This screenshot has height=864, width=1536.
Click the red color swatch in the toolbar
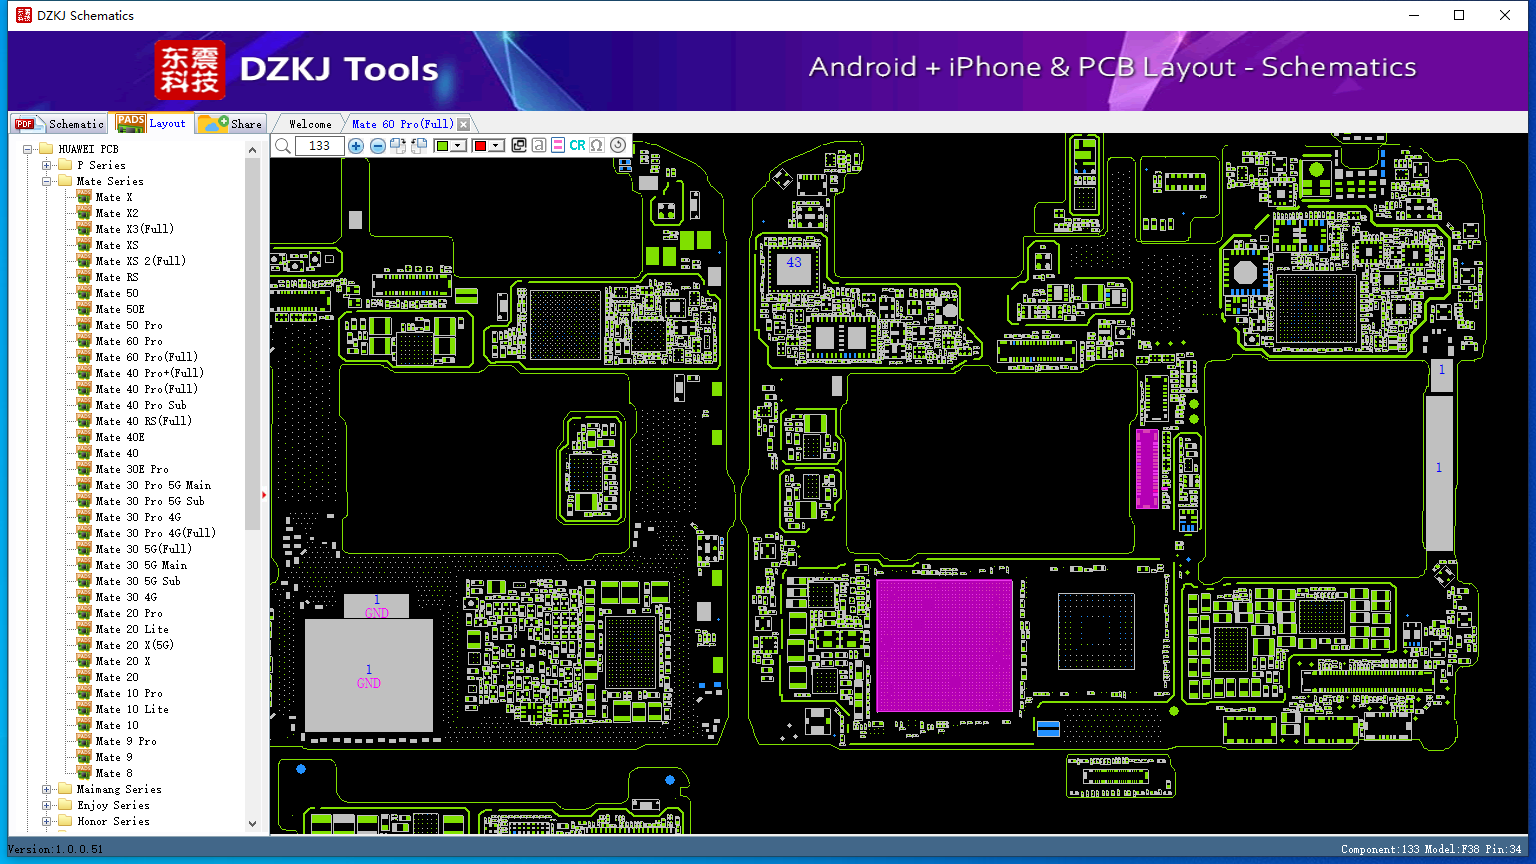coord(480,146)
